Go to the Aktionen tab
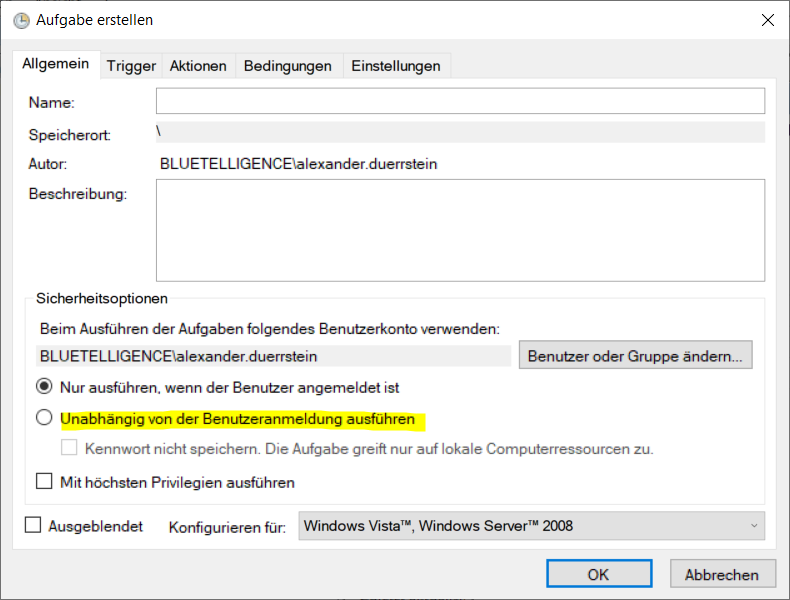Image resolution: width=790 pixels, height=600 pixels. click(198, 66)
